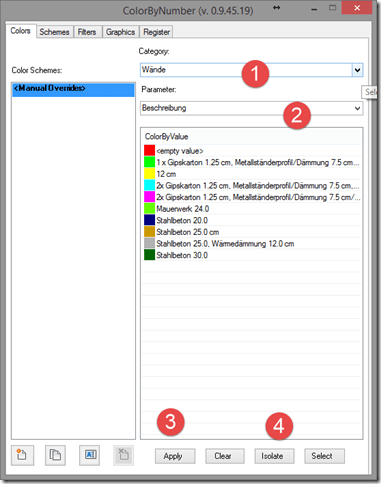The height and width of the screenshot is (484, 381).
Task: Click the Isolate button
Action: click(274, 456)
